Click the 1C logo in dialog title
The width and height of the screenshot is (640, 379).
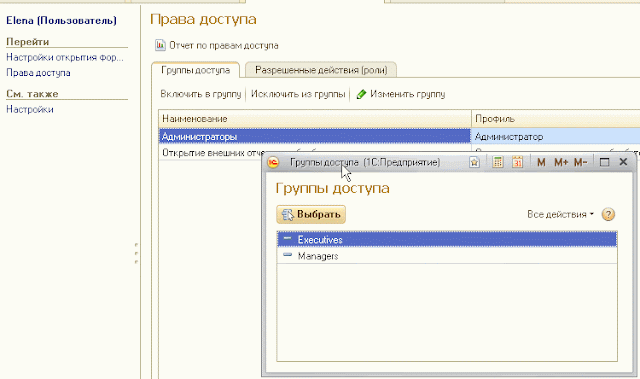[273, 162]
